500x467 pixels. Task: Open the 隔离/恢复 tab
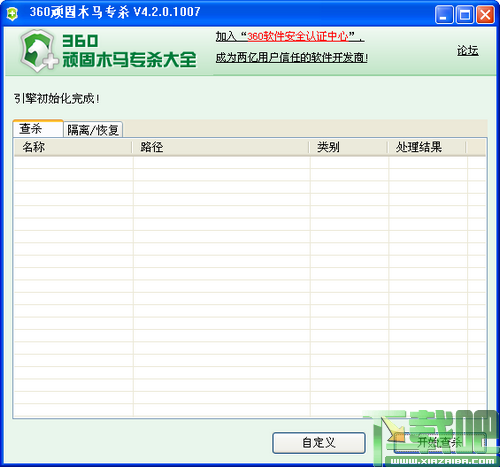point(93,130)
